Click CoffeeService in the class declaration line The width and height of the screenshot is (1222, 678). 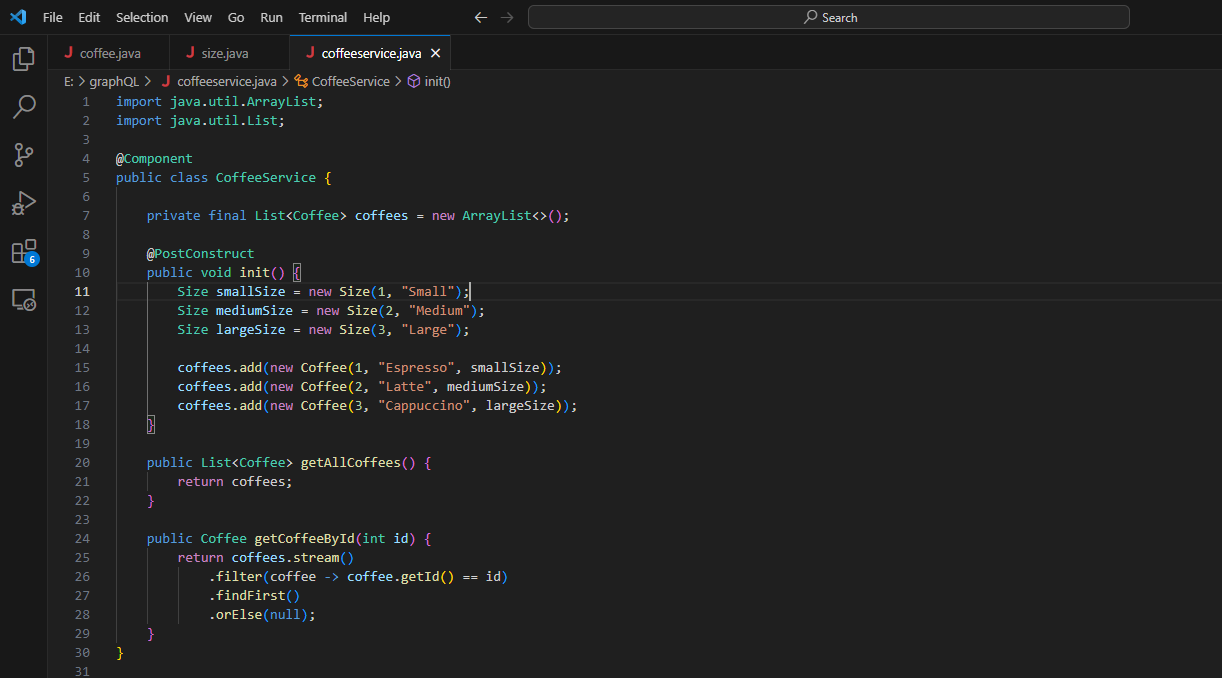point(266,178)
